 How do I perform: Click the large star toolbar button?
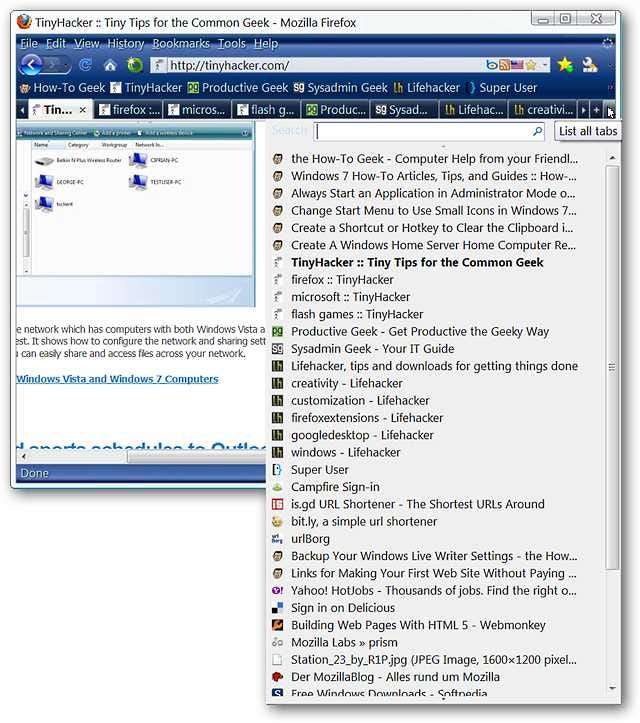click(x=565, y=65)
